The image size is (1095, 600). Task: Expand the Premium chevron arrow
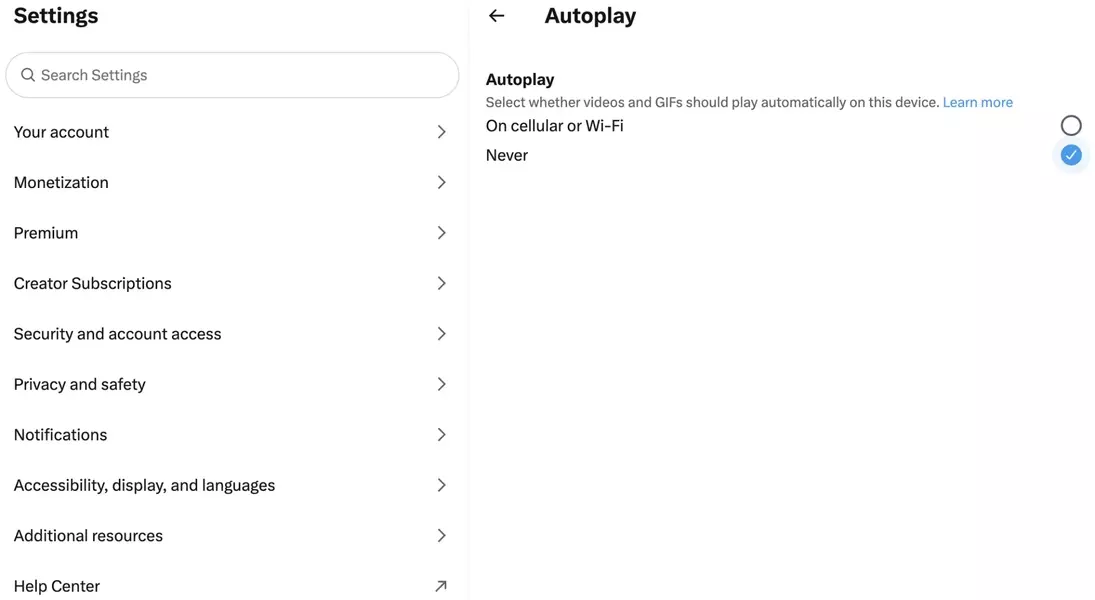click(x=441, y=233)
